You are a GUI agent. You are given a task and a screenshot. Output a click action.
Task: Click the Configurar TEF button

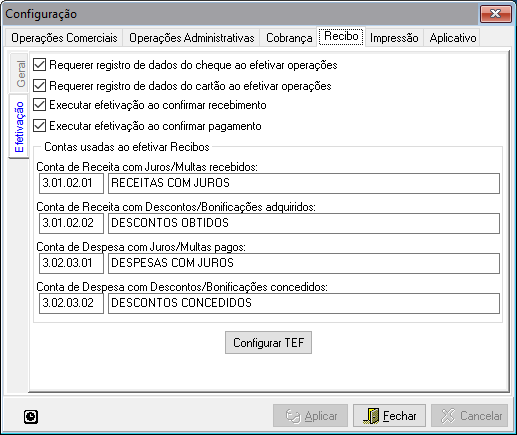[x=268, y=342]
